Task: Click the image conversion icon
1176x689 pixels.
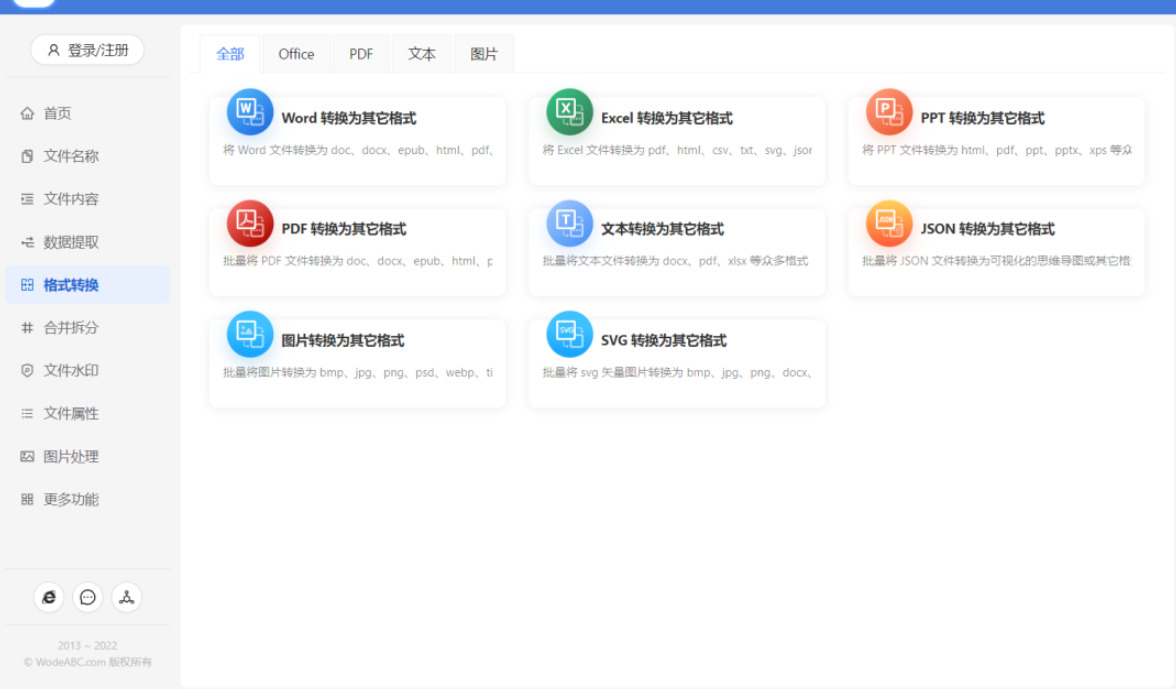Action: (x=249, y=334)
